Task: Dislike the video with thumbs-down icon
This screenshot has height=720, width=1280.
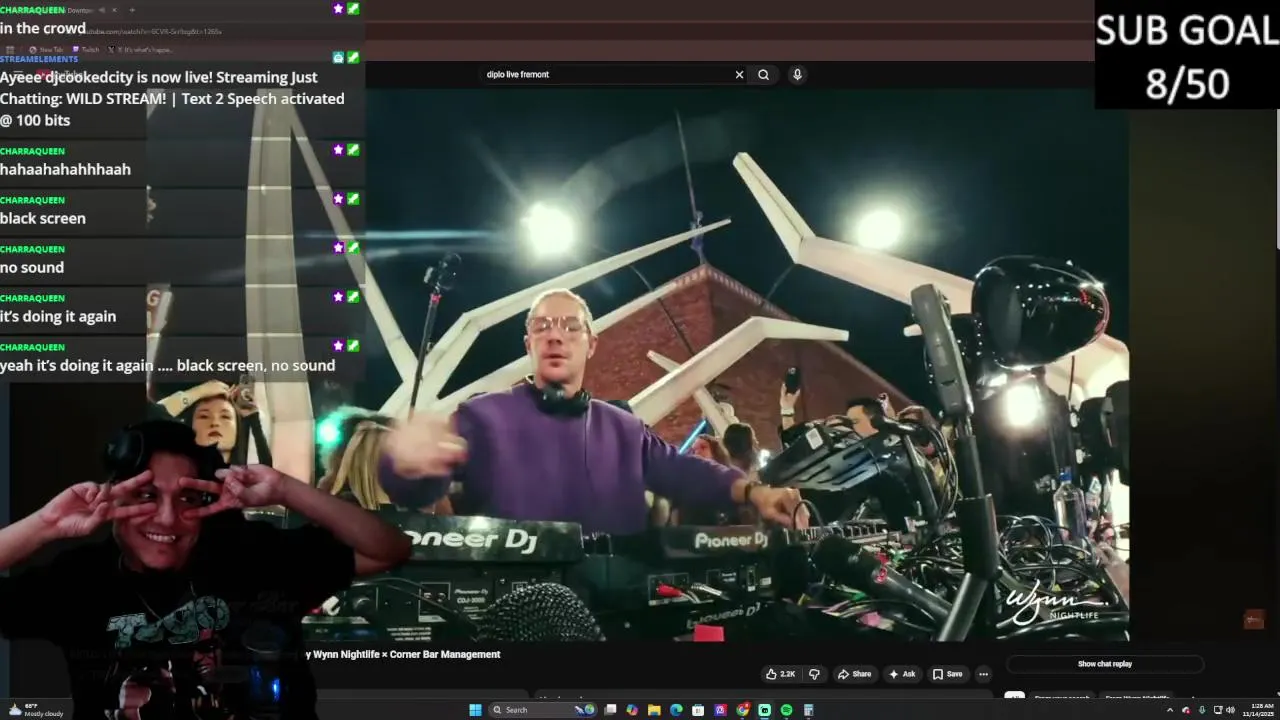Action: tap(814, 674)
